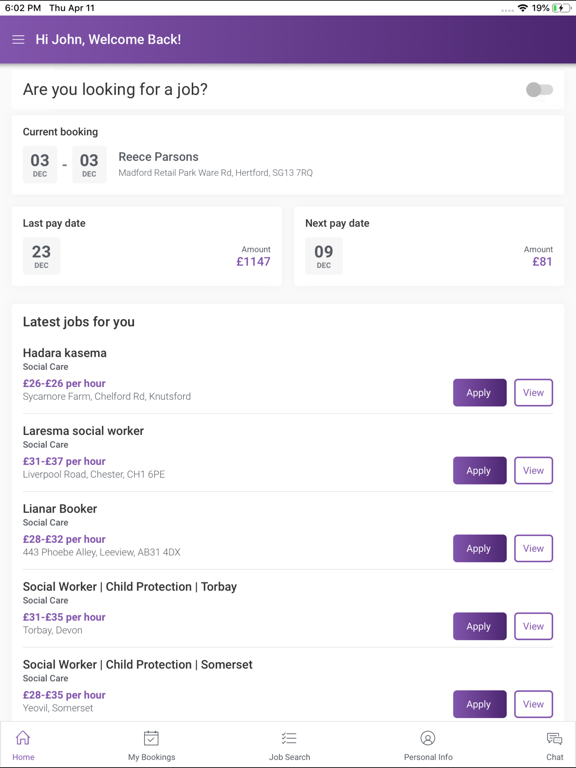576x768 pixels.
Task: Select the Laresma social worker title
Action: [83, 431]
